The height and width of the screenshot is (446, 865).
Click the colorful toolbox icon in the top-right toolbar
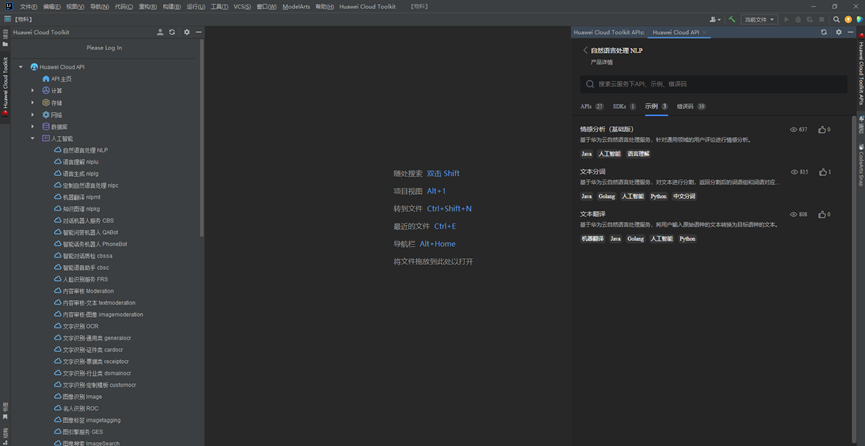pos(859,19)
